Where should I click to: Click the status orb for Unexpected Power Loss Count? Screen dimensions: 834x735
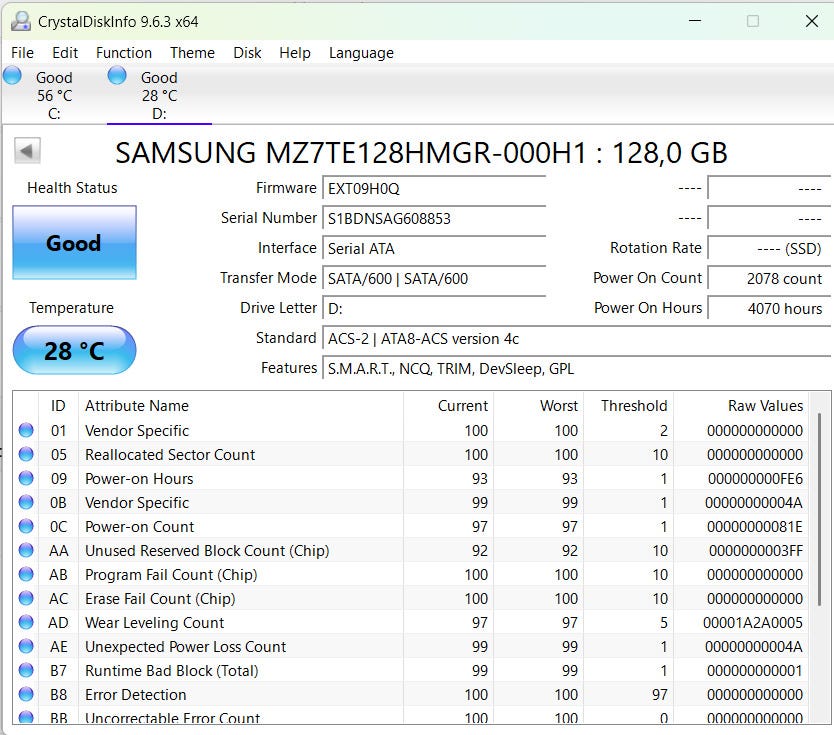26,646
